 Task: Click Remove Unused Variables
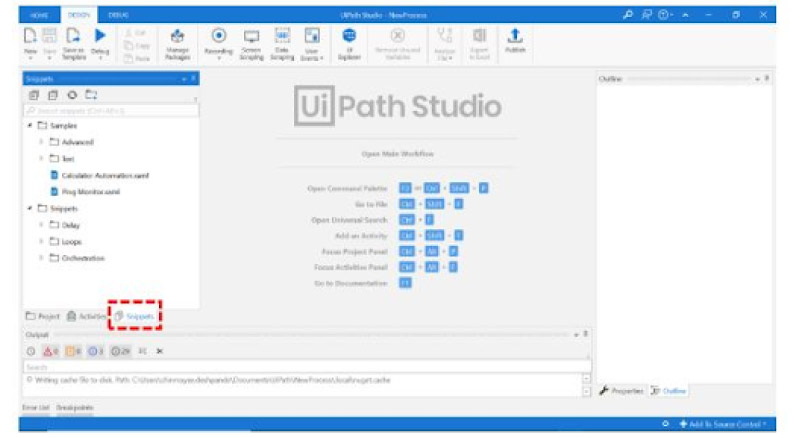pos(397,43)
